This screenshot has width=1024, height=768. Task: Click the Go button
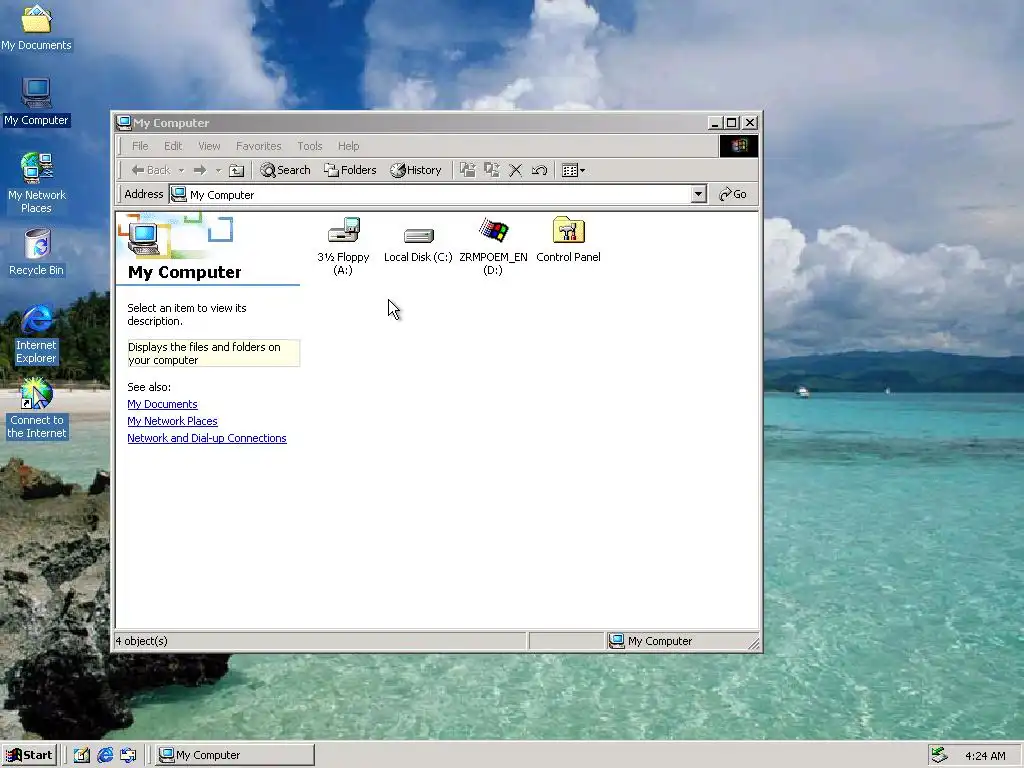click(x=733, y=194)
